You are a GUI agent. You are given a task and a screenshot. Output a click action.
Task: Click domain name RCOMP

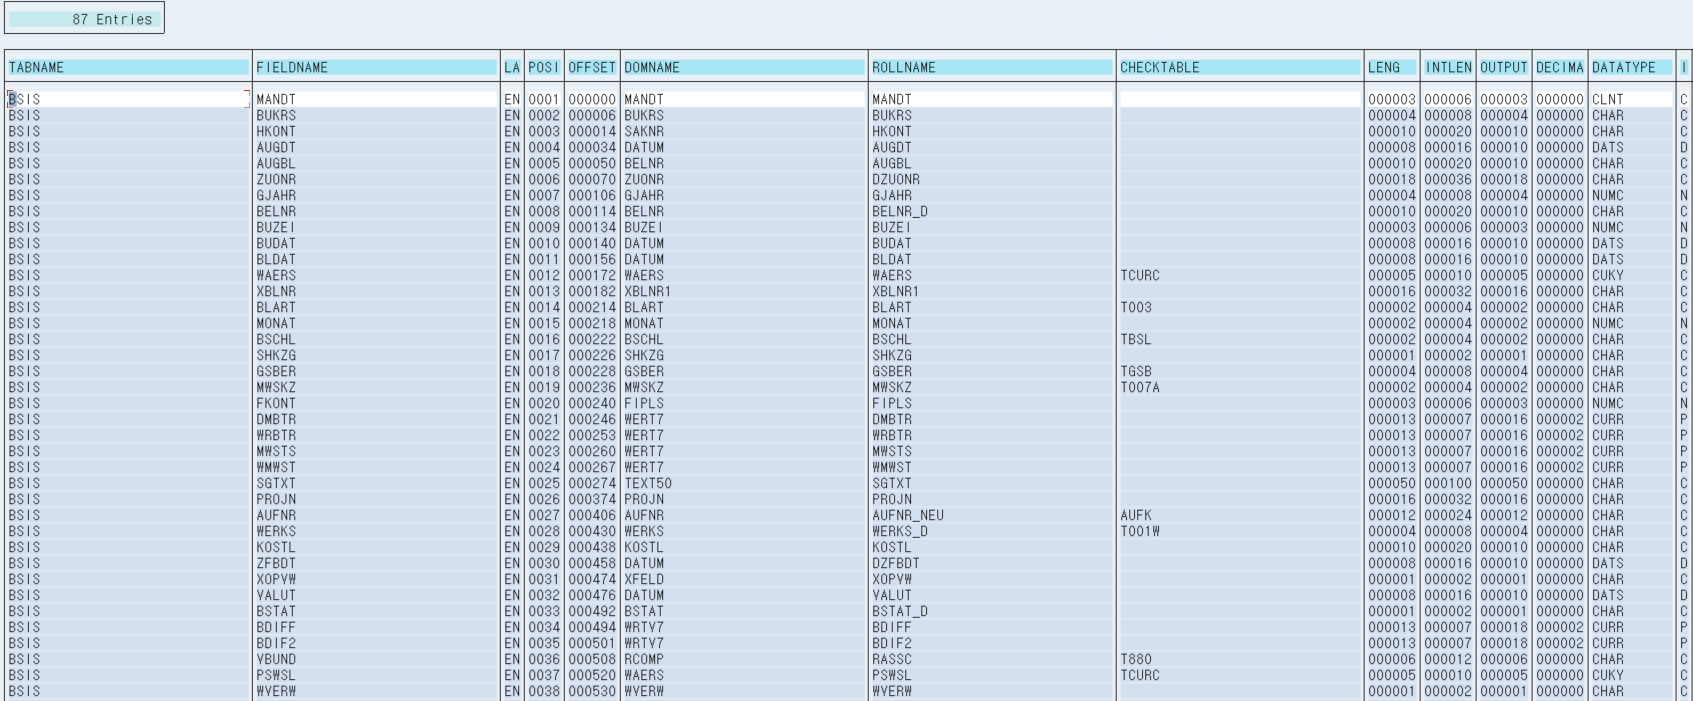point(644,659)
